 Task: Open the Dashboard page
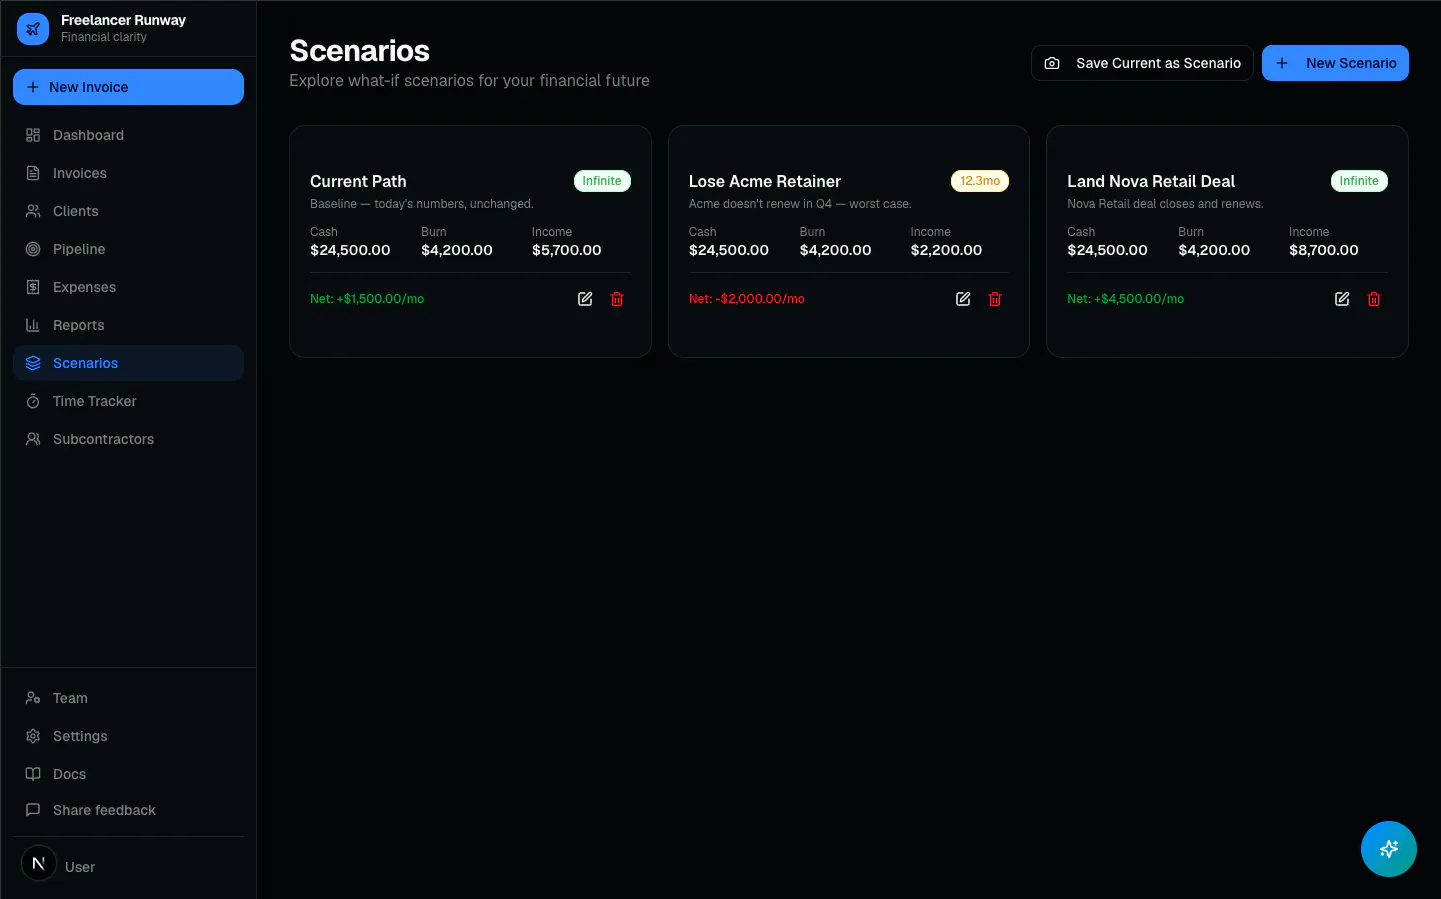pos(128,135)
